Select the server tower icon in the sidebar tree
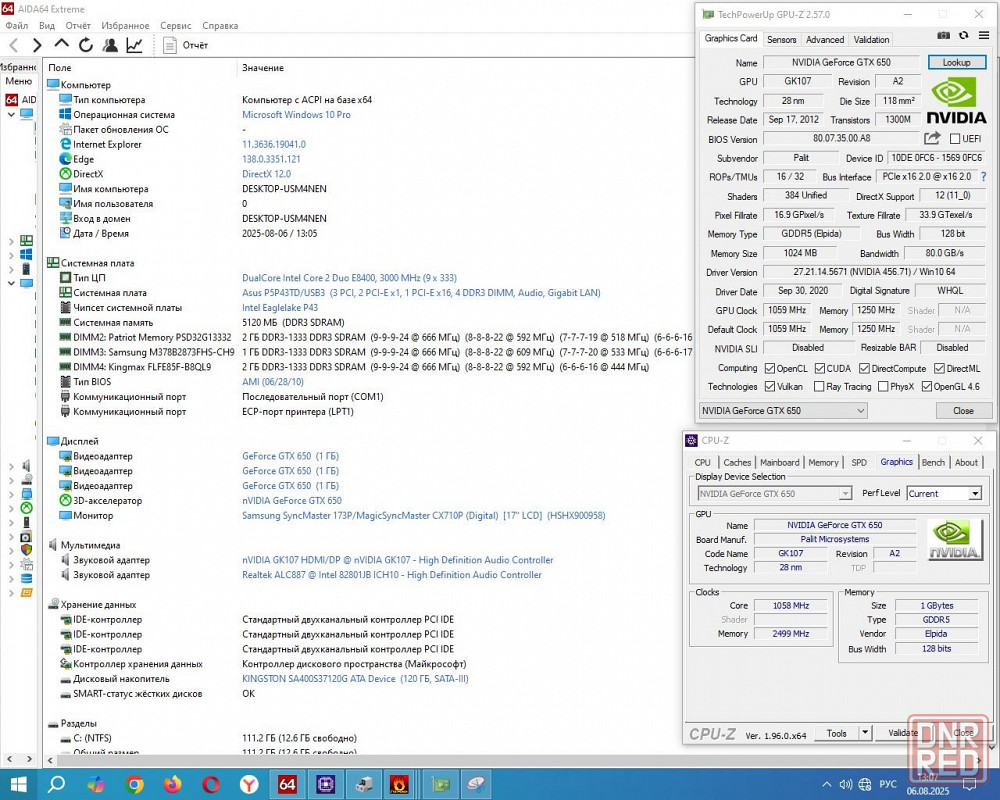Viewport: 1000px width, 800px height. [26, 269]
